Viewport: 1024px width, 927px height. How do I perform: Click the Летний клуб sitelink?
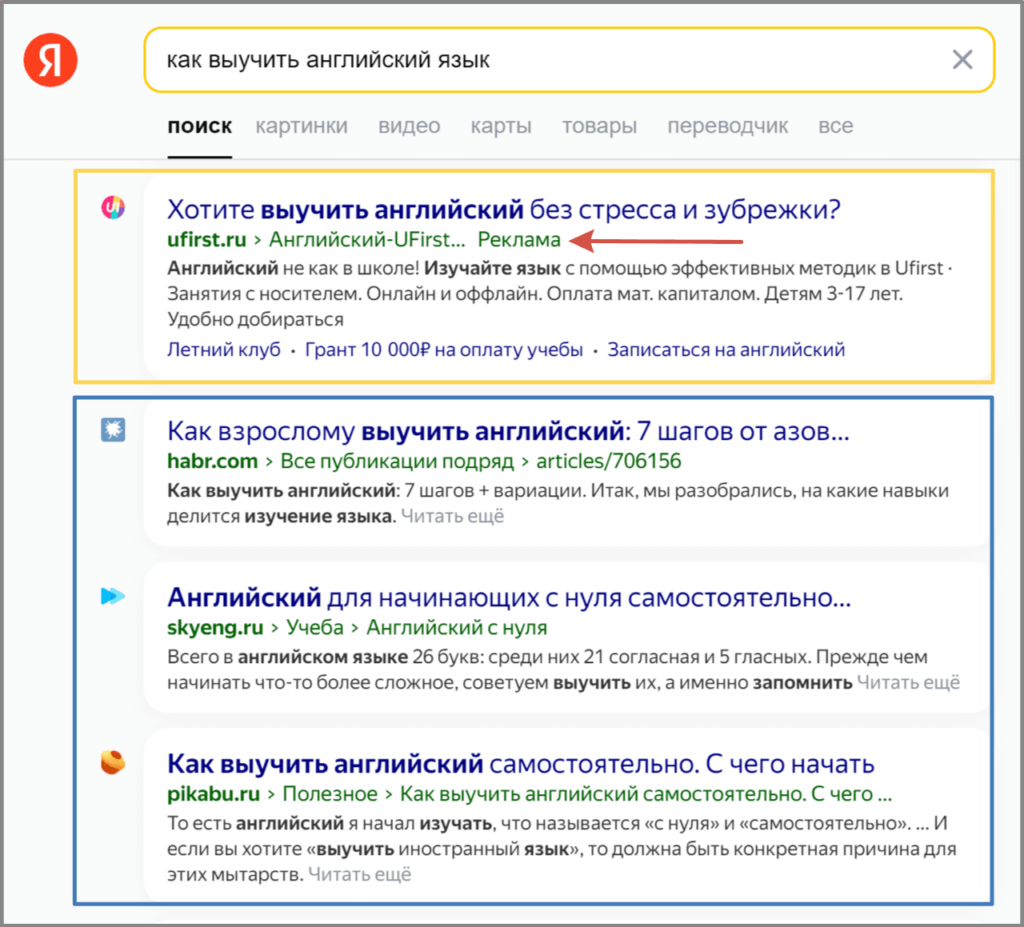223,350
